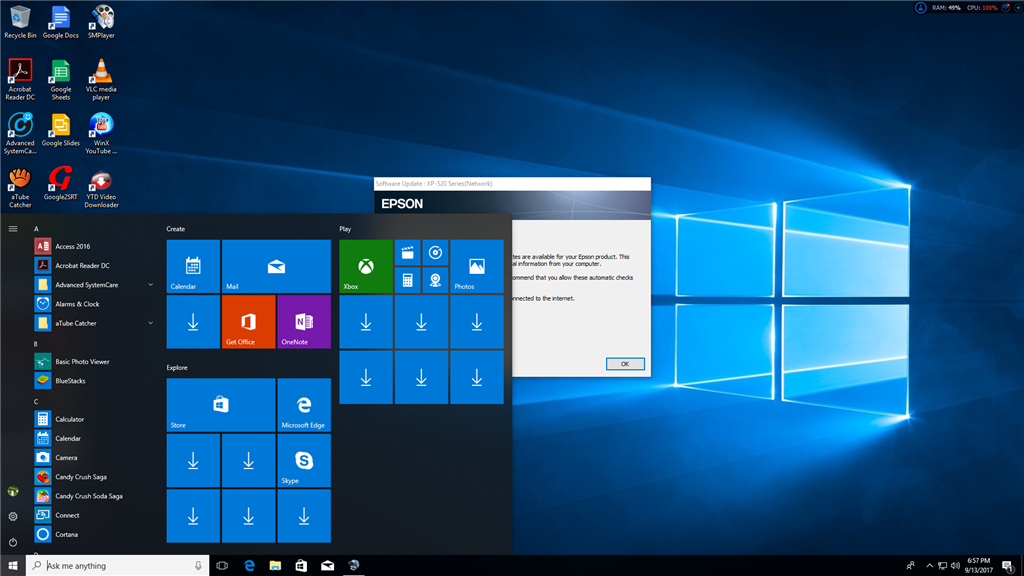Image resolution: width=1024 pixels, height=576 pixels.
Task: Open Acrobat Reader DC in app list
Action: 95,266
